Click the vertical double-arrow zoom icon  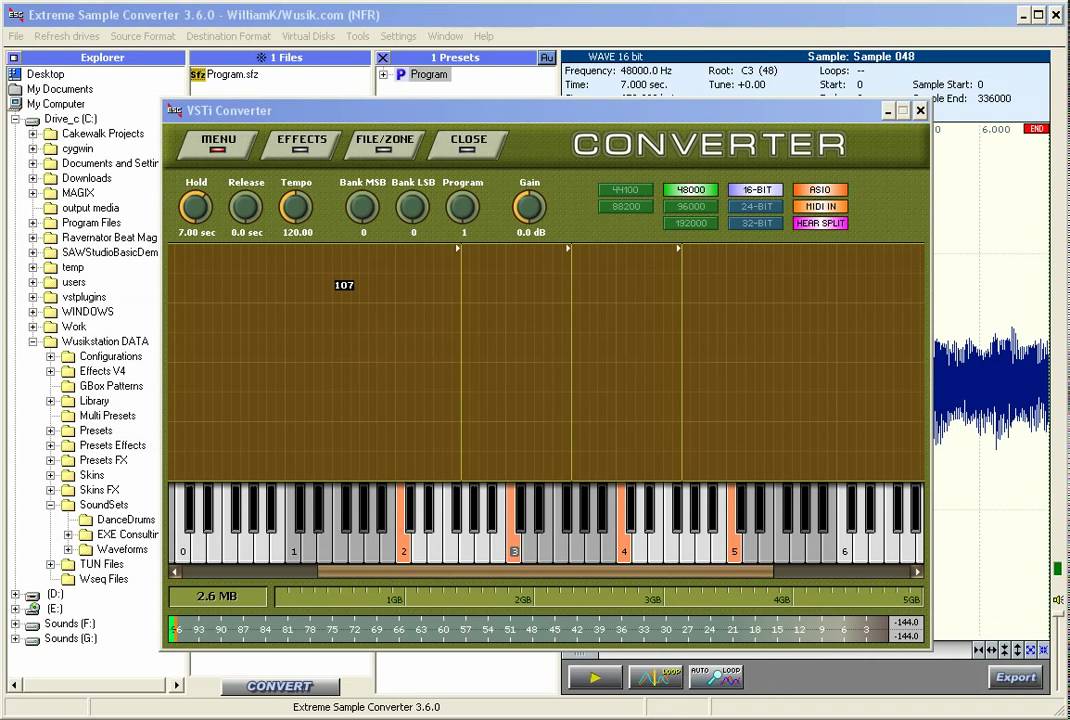(x=1017, y=650)
